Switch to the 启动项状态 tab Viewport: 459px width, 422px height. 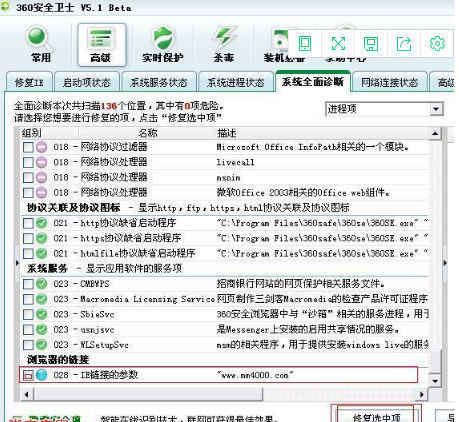pyautogui.click(x=87, y=82)
